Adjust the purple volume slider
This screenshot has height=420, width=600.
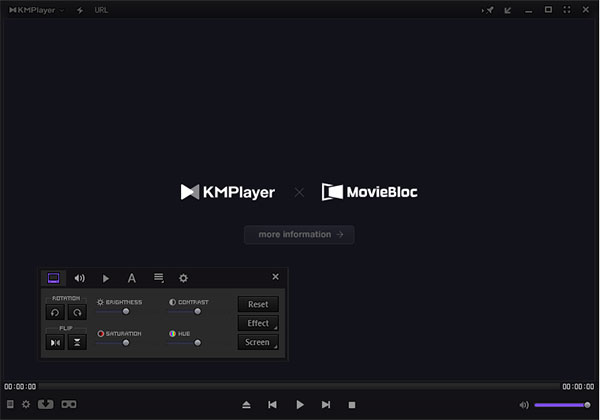coord(562,405)
